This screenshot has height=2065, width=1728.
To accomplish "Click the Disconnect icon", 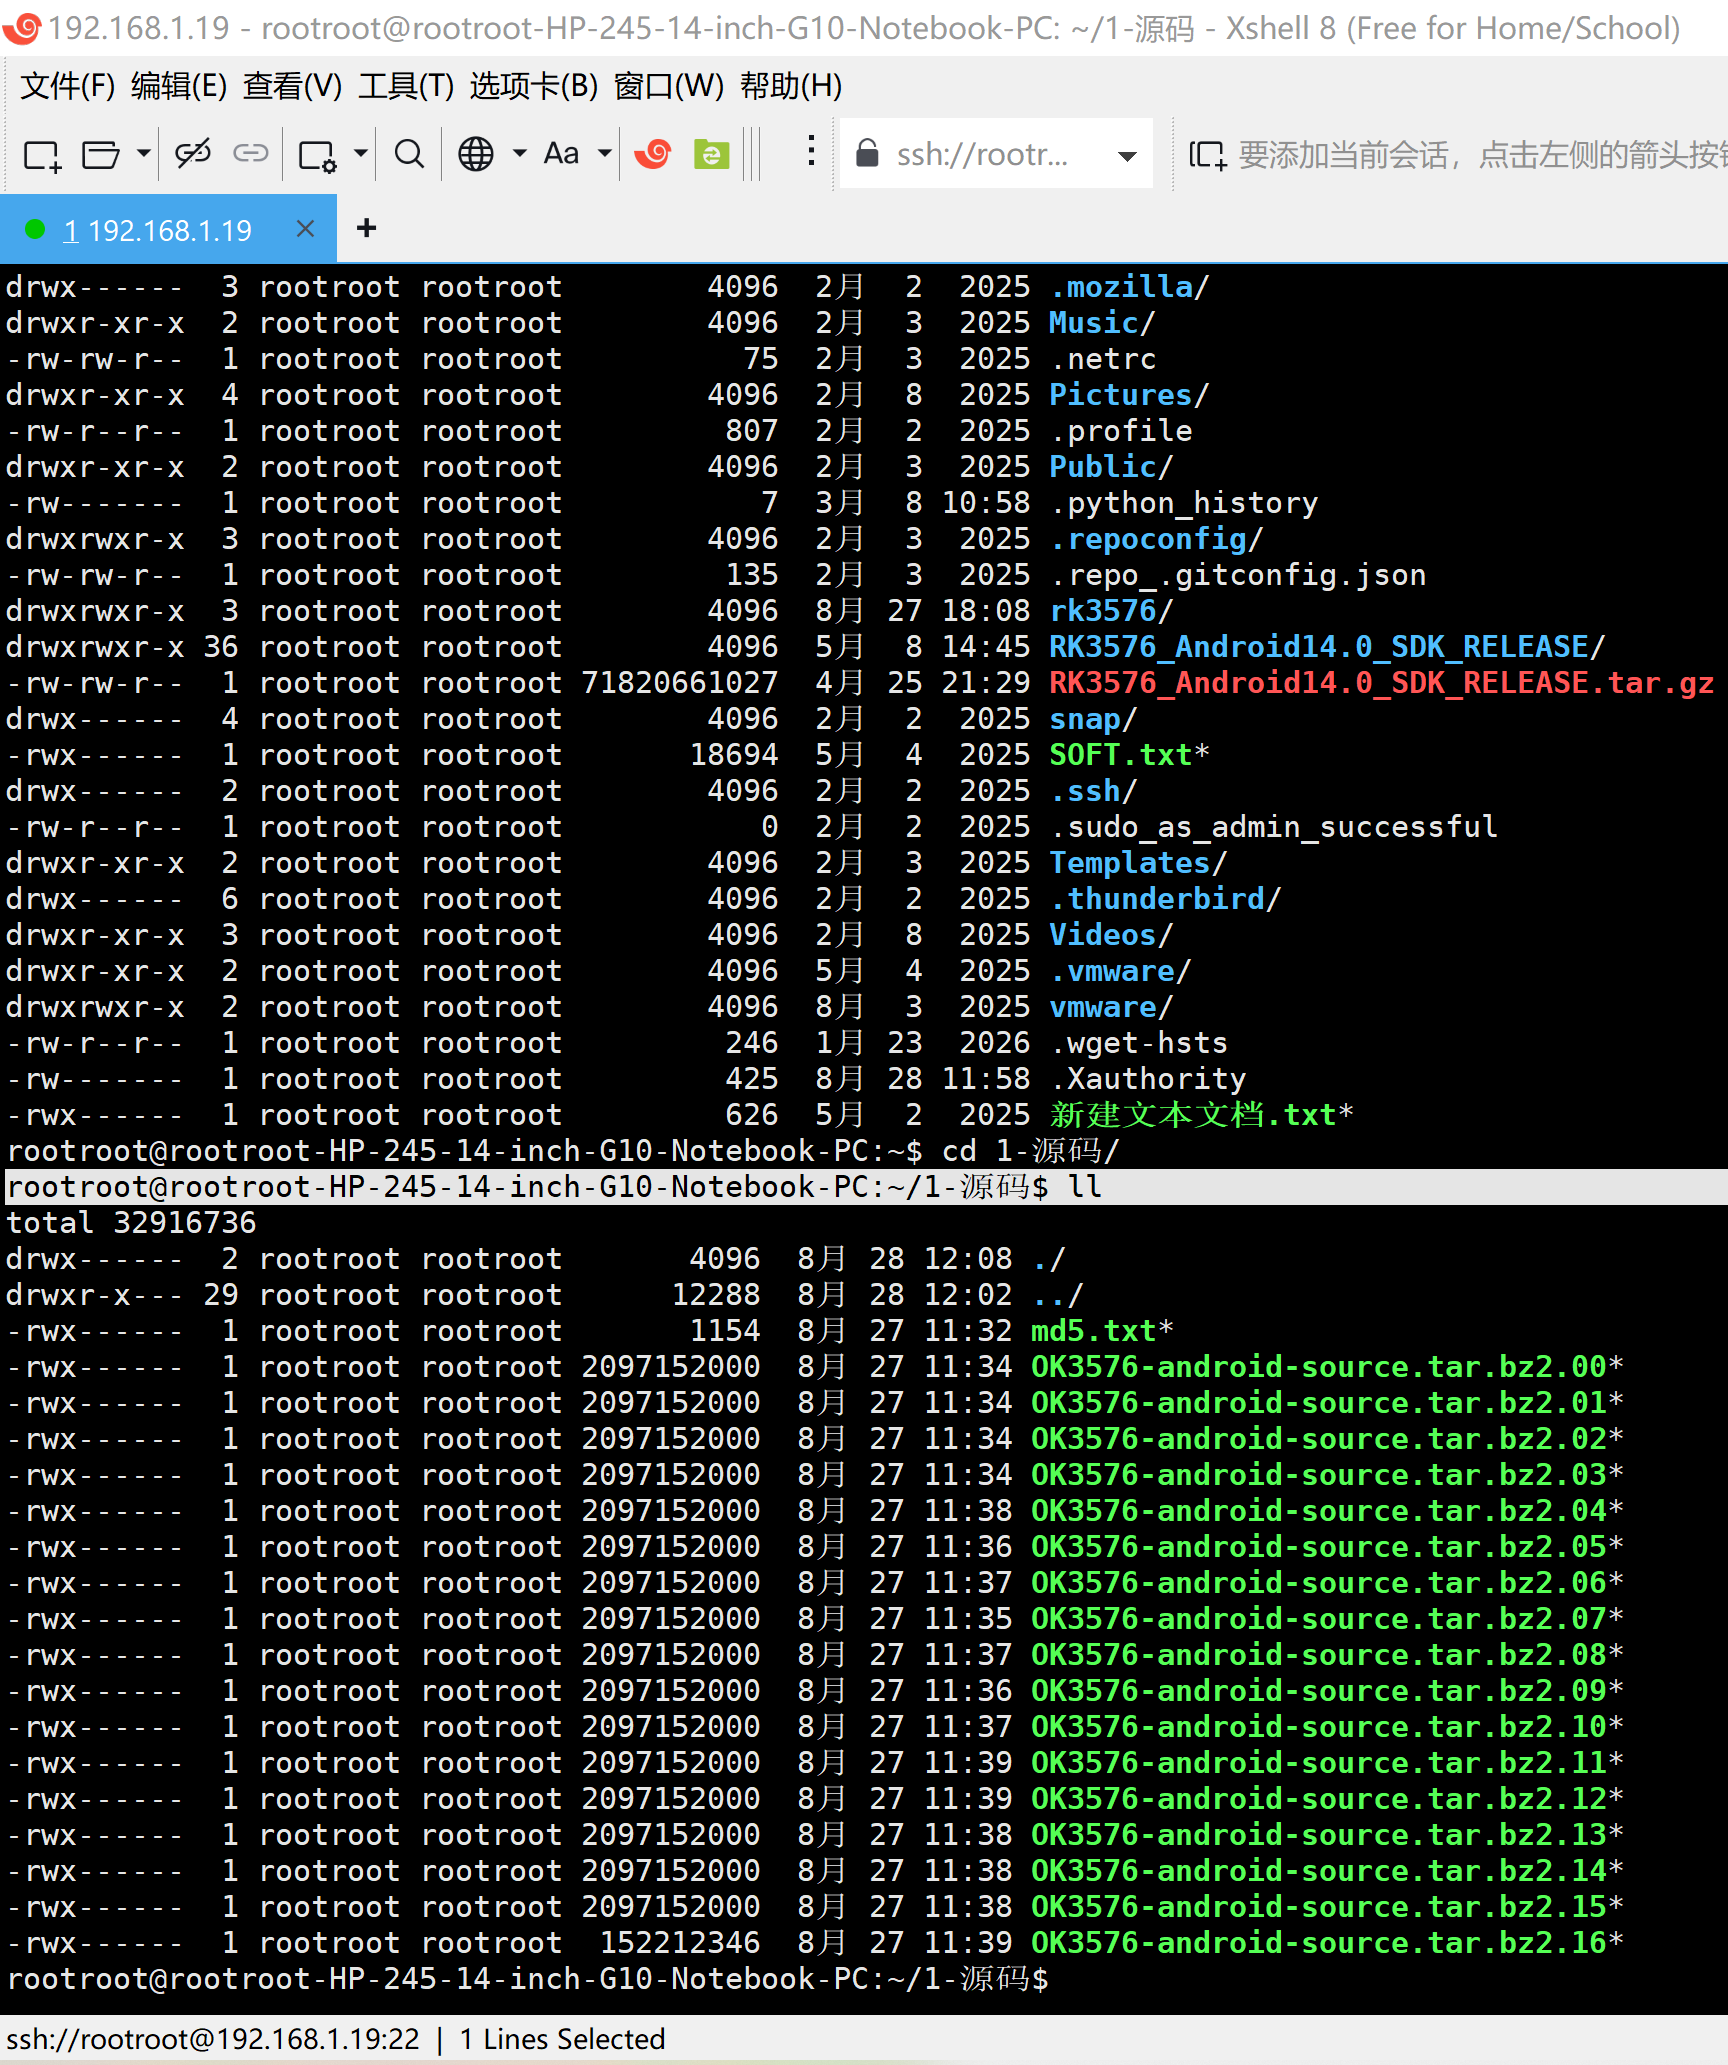I will pyautogui.click(x=193, y=154).
